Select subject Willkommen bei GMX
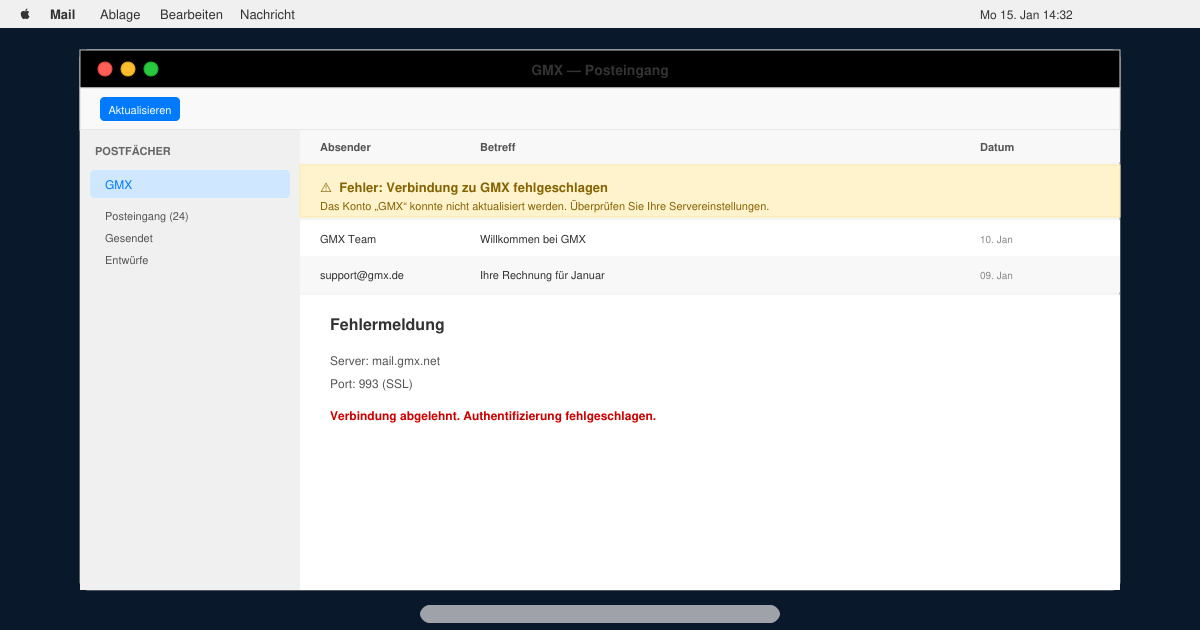Screen dimensions: 1200x630 (x=533, y=239)
